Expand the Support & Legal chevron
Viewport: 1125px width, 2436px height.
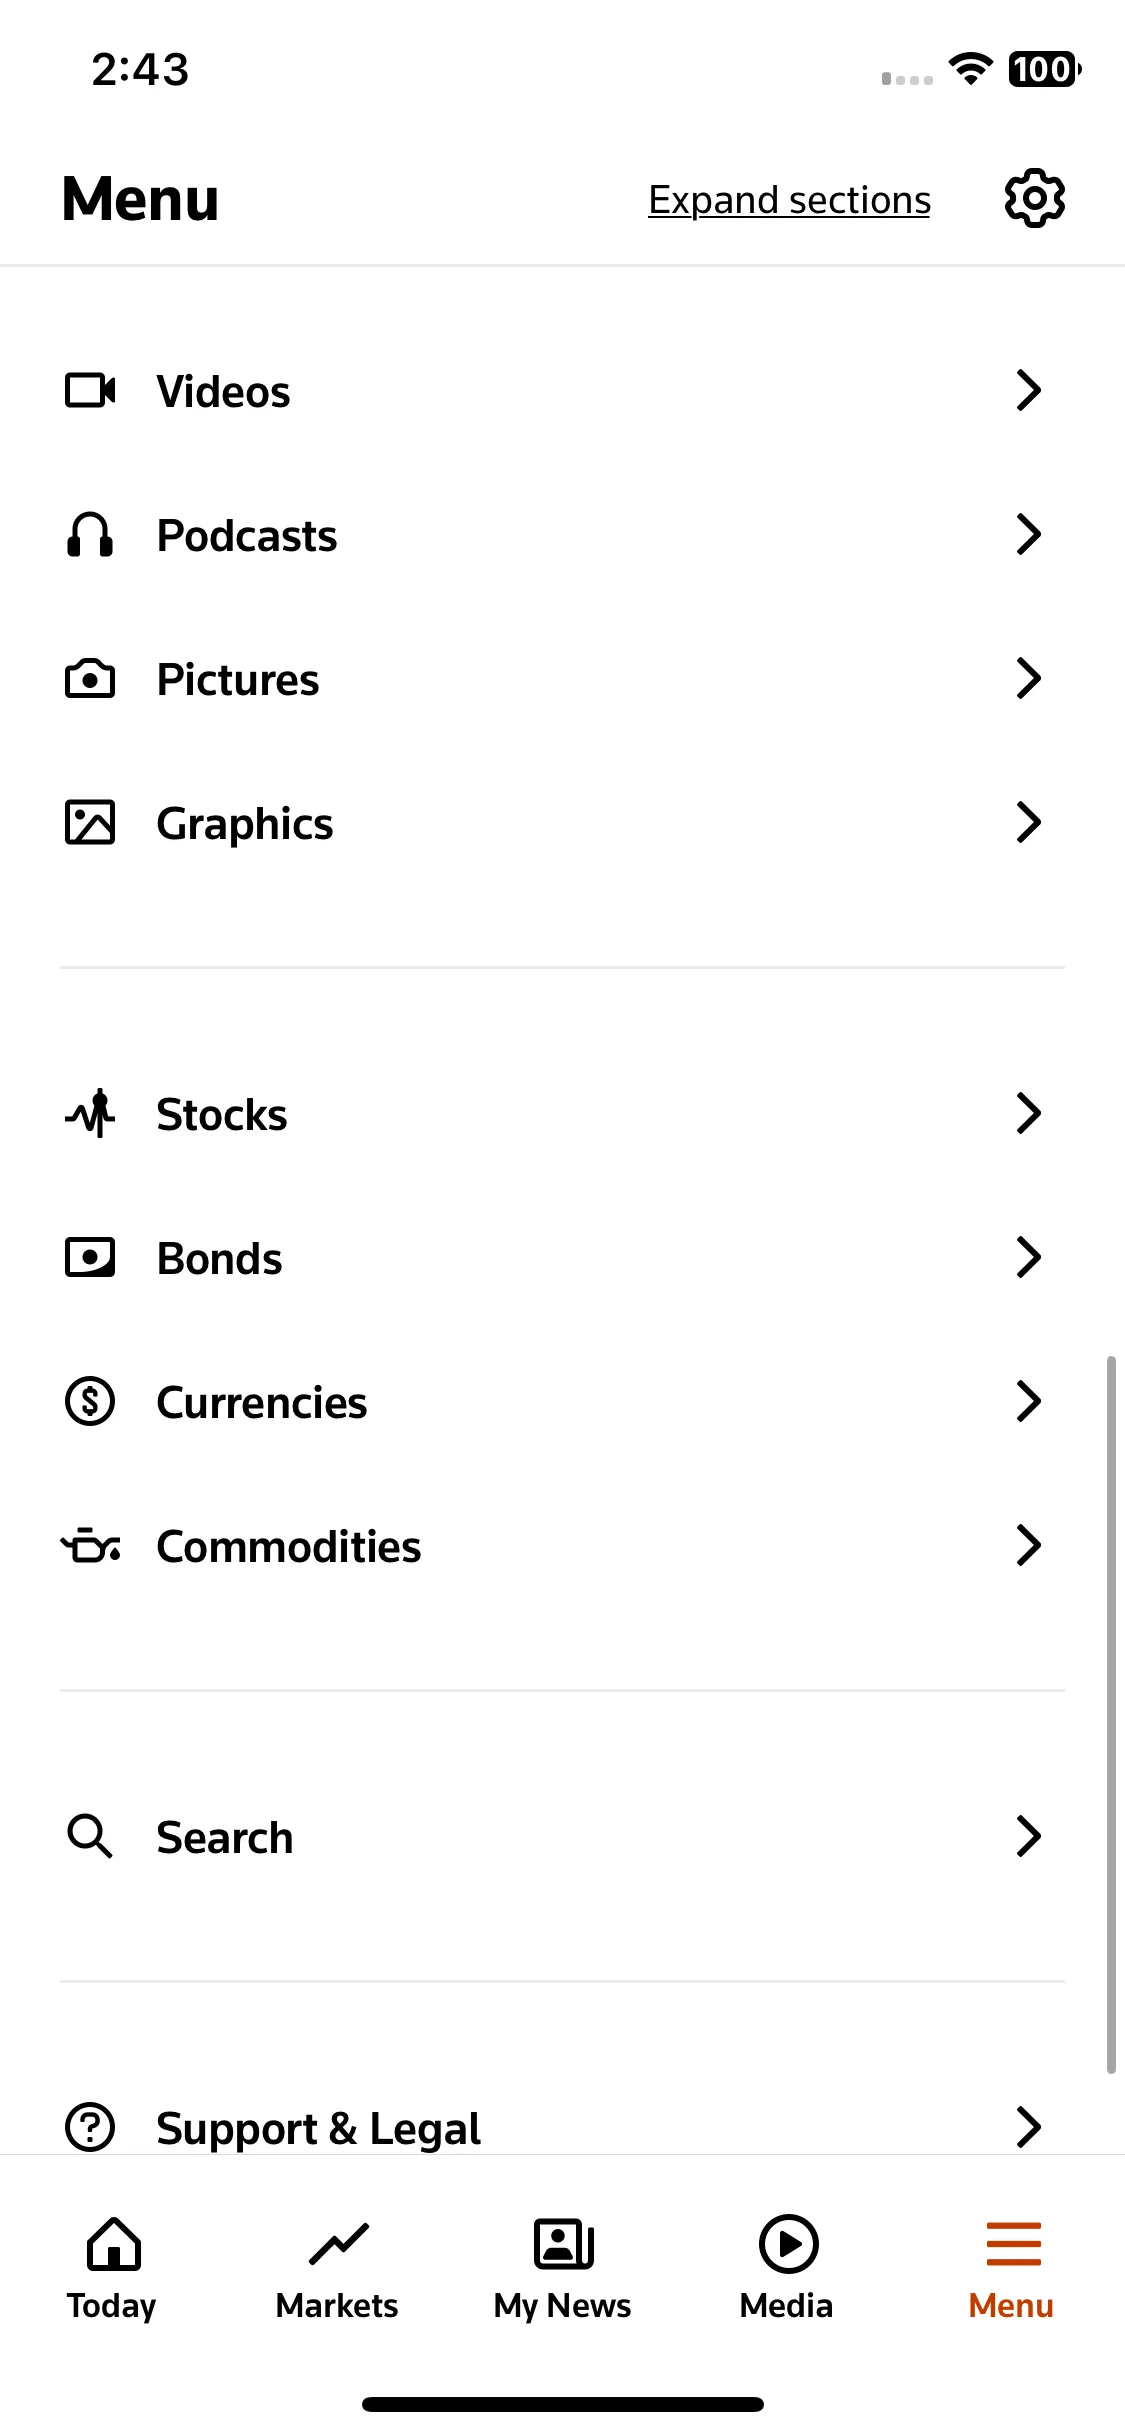pyautogui.click(x=1028, y=2127)
